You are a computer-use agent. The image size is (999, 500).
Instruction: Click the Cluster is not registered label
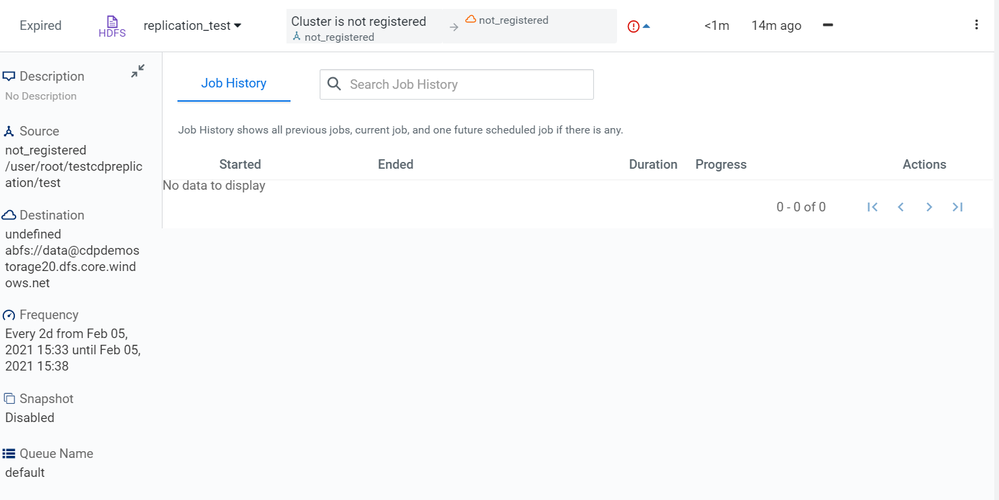tap(358, 21)
